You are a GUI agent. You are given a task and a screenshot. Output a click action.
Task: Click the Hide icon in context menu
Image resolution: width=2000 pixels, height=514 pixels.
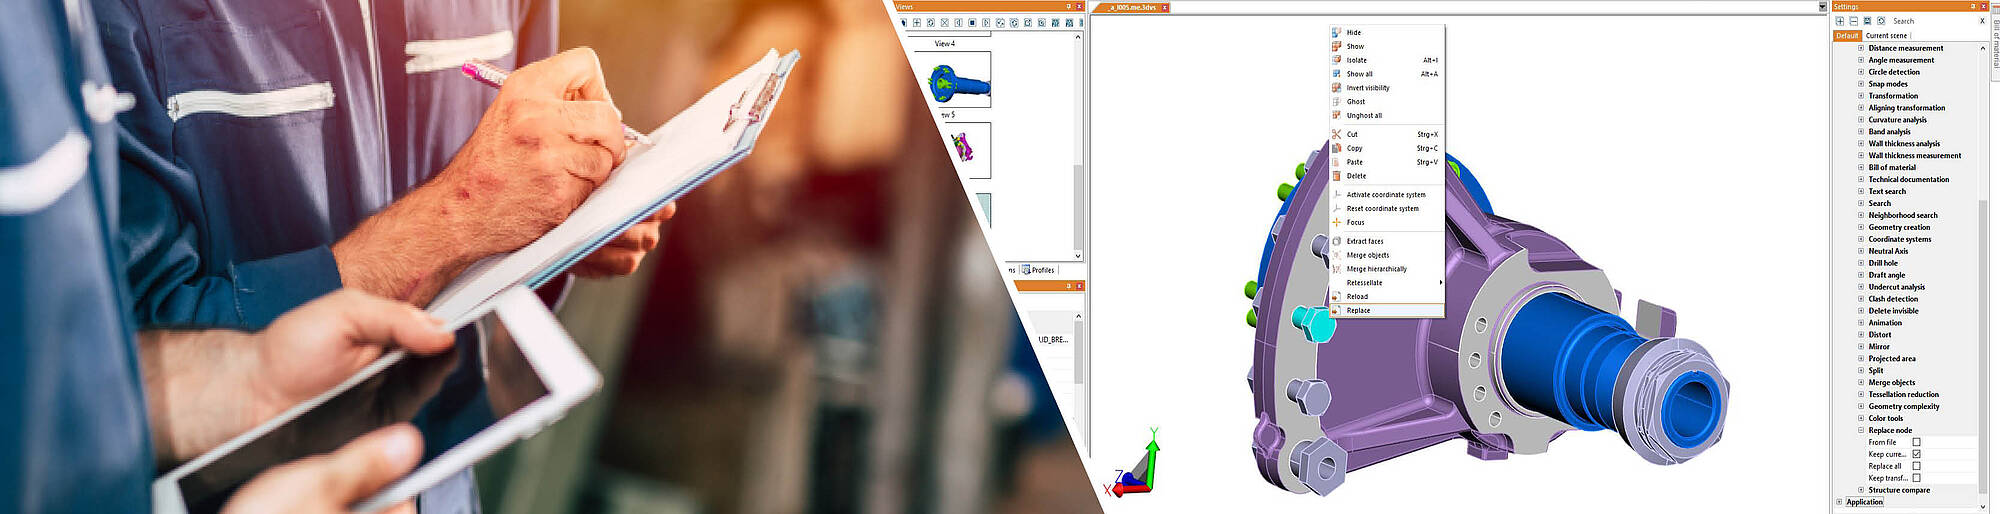(1336, 32)
